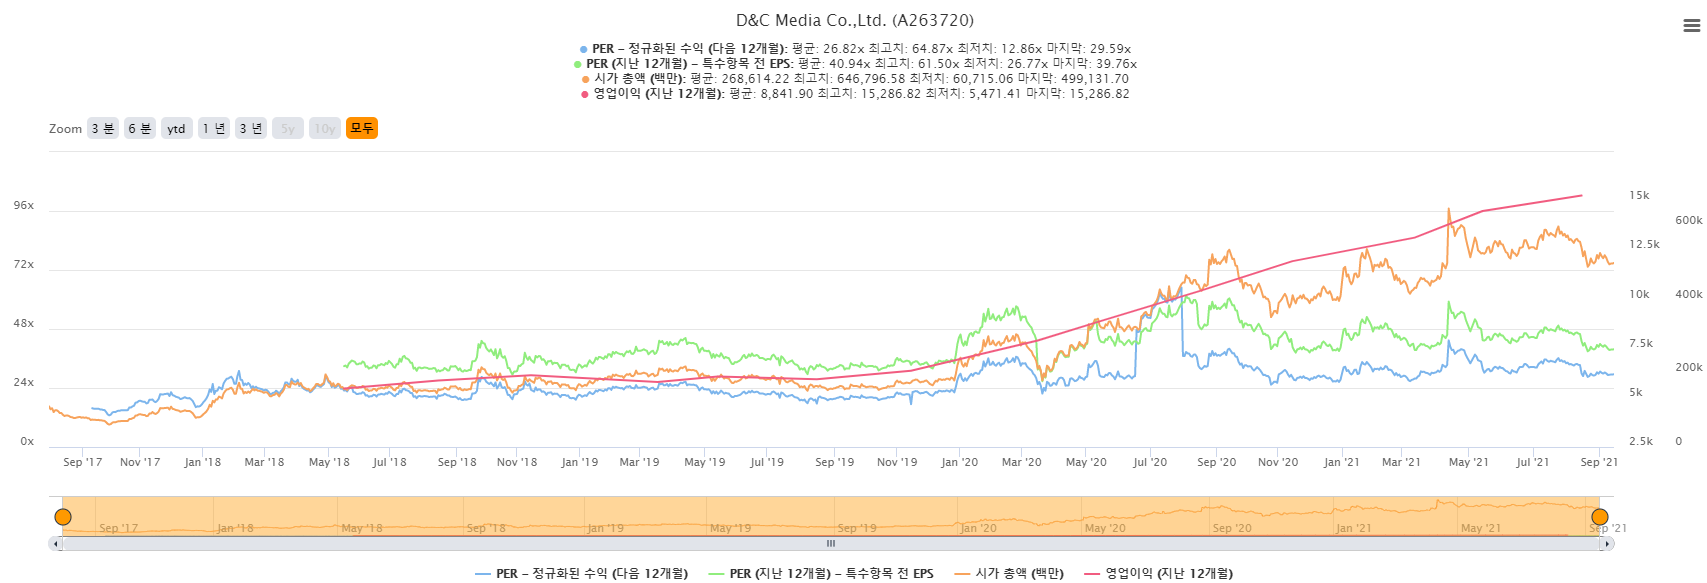Screen dimensions: 1707x583
Task: Click the 15k right axis label
Action: pos(1639,195)
